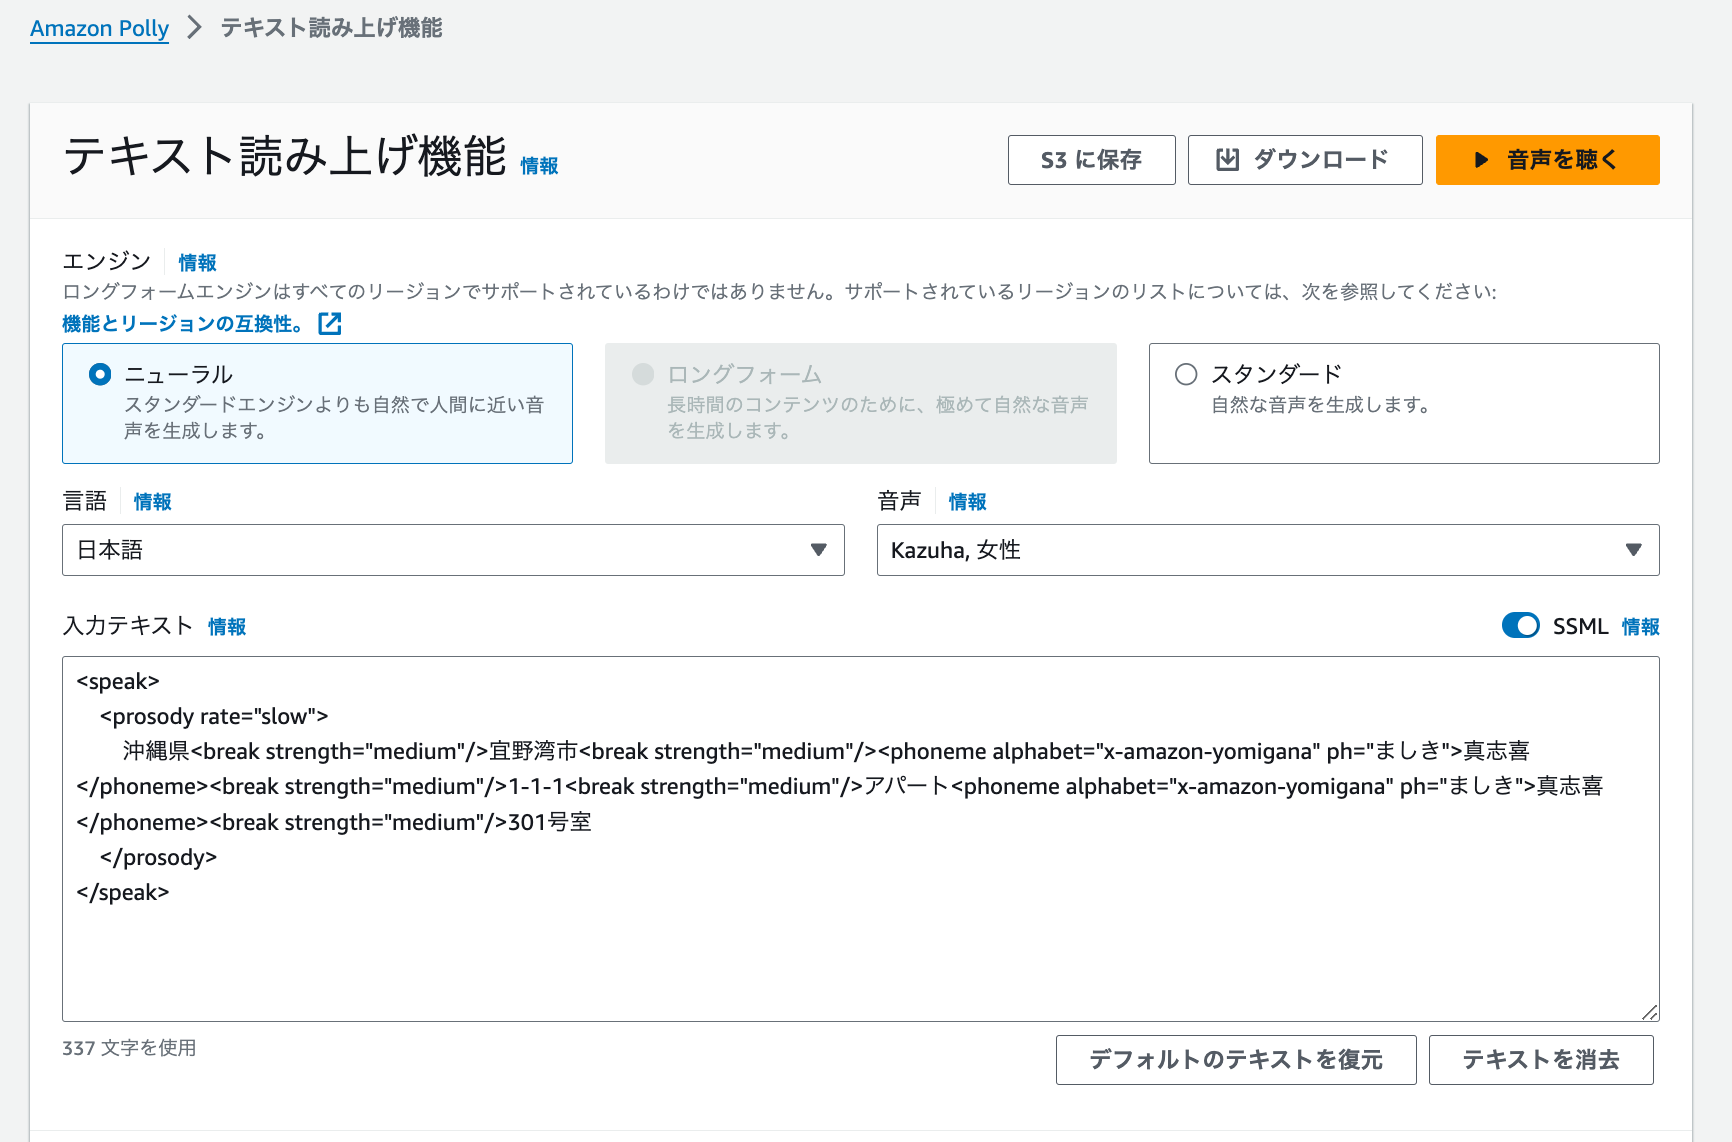Click 情報 beside the 音声 label

tap(966, 501)
